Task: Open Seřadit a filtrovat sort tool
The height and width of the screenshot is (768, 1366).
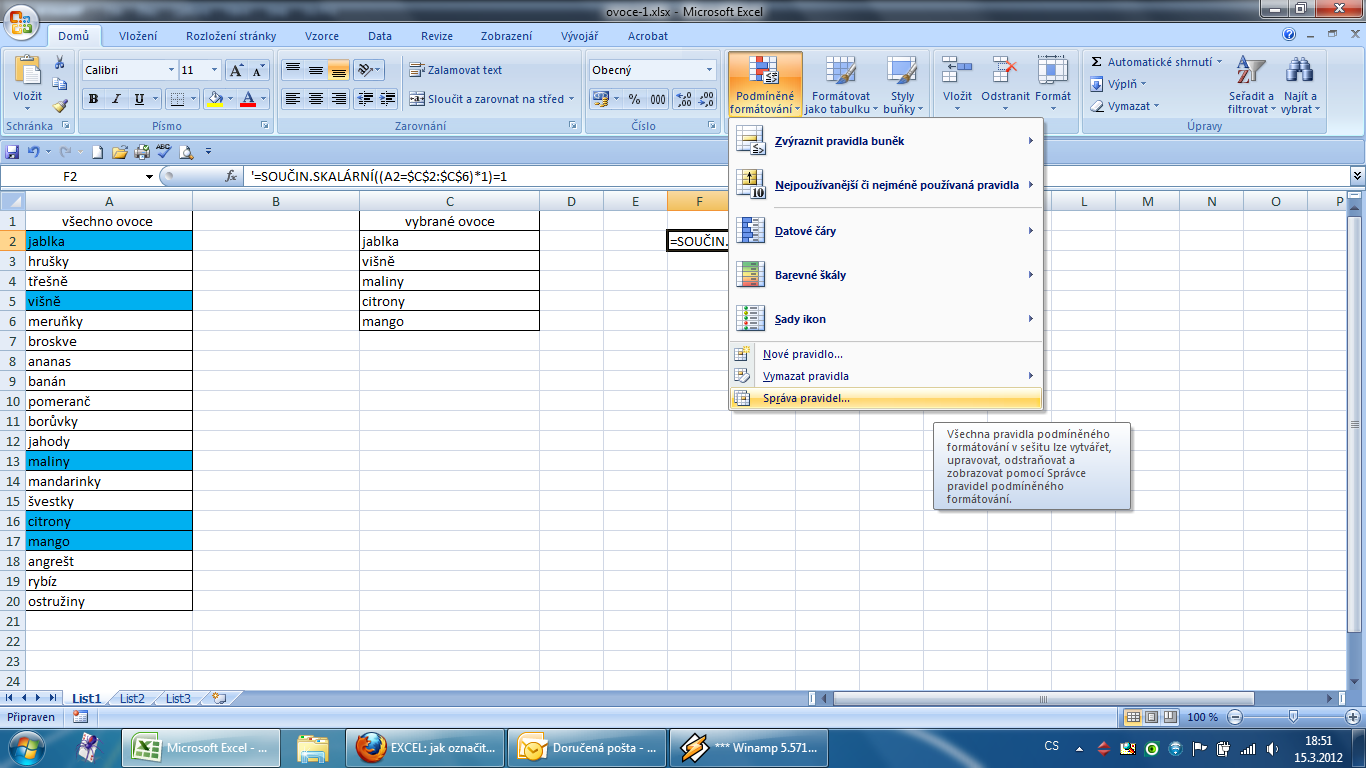Action: 1251,85
